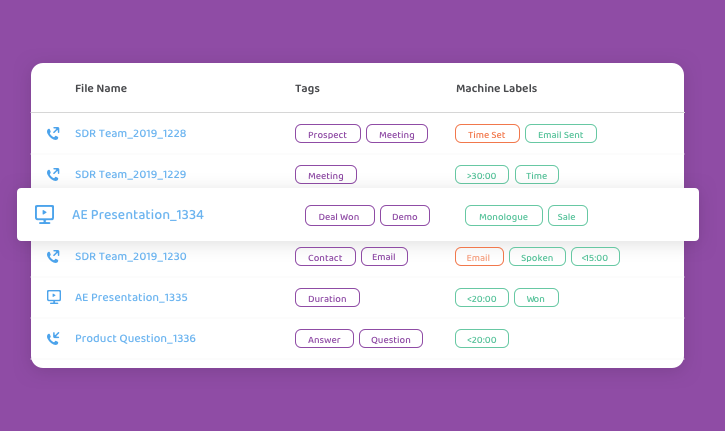Open the AE Presentation_1334 file
Image resolution: width=725 pixels, height=431 pixels.
click(x=138, y=215)
